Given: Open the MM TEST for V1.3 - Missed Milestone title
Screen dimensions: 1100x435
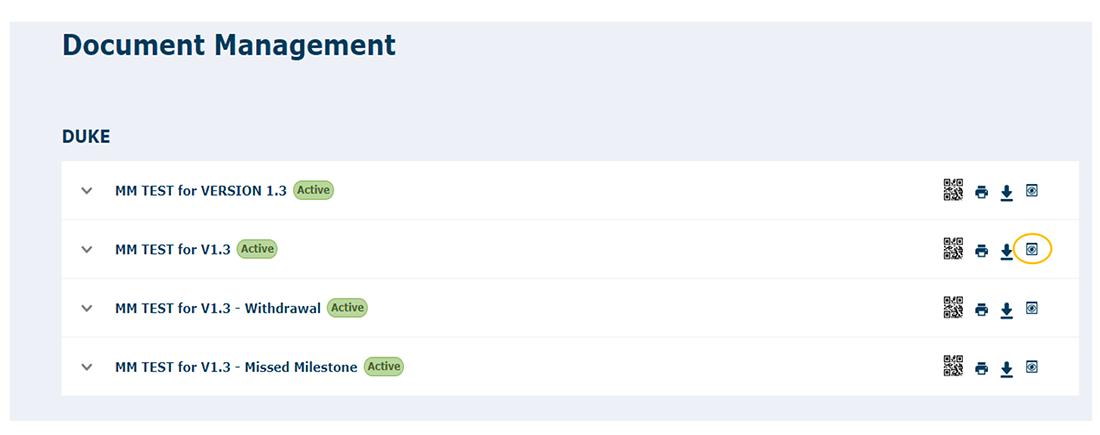Looking at the screenshot, I should coord(236,367).
